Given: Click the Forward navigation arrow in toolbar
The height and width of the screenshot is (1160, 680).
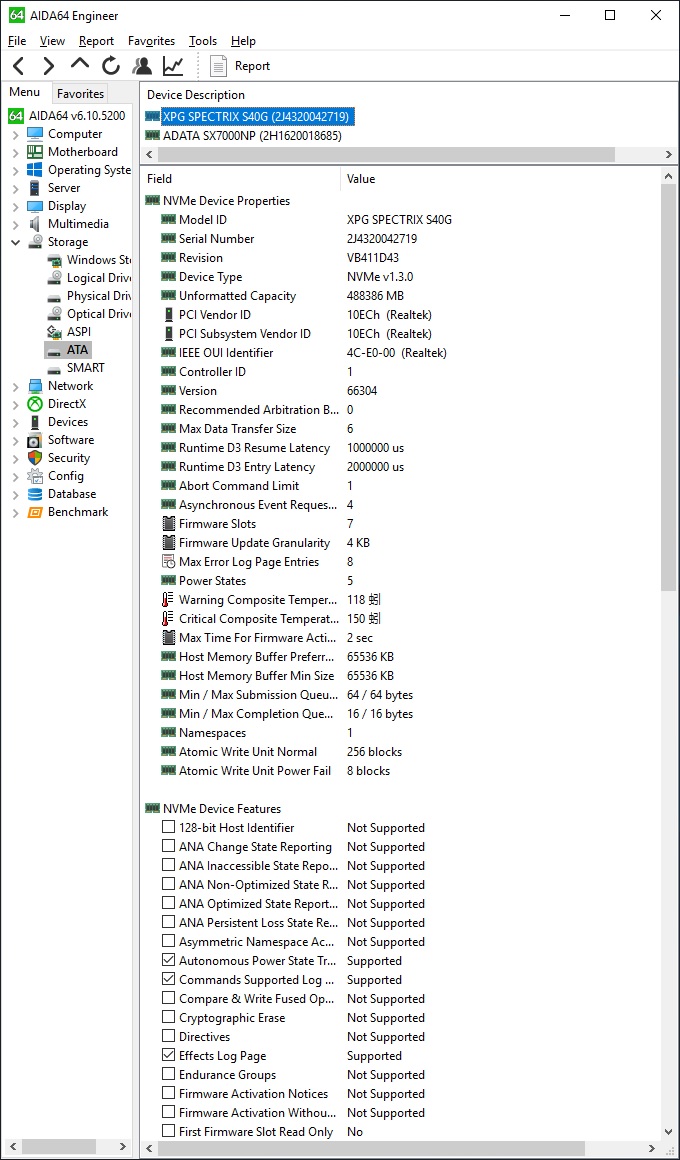Looking at the screenshot, I should tap(48, 66).
